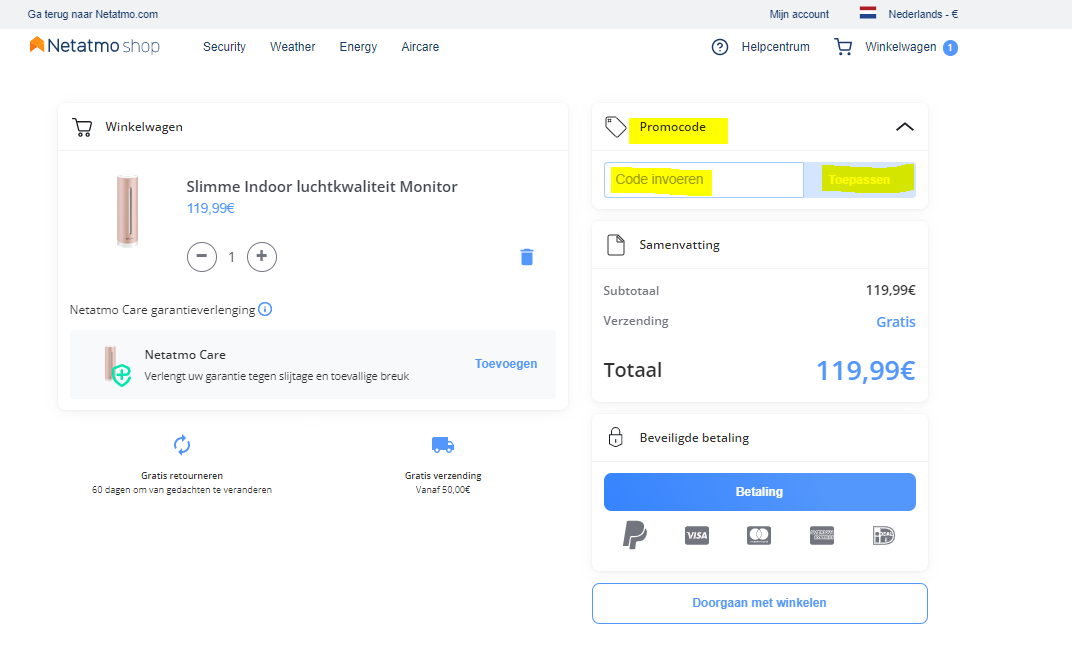
Task: Click Doorgaan met winkelen button
Action: [x=759, y=603]
